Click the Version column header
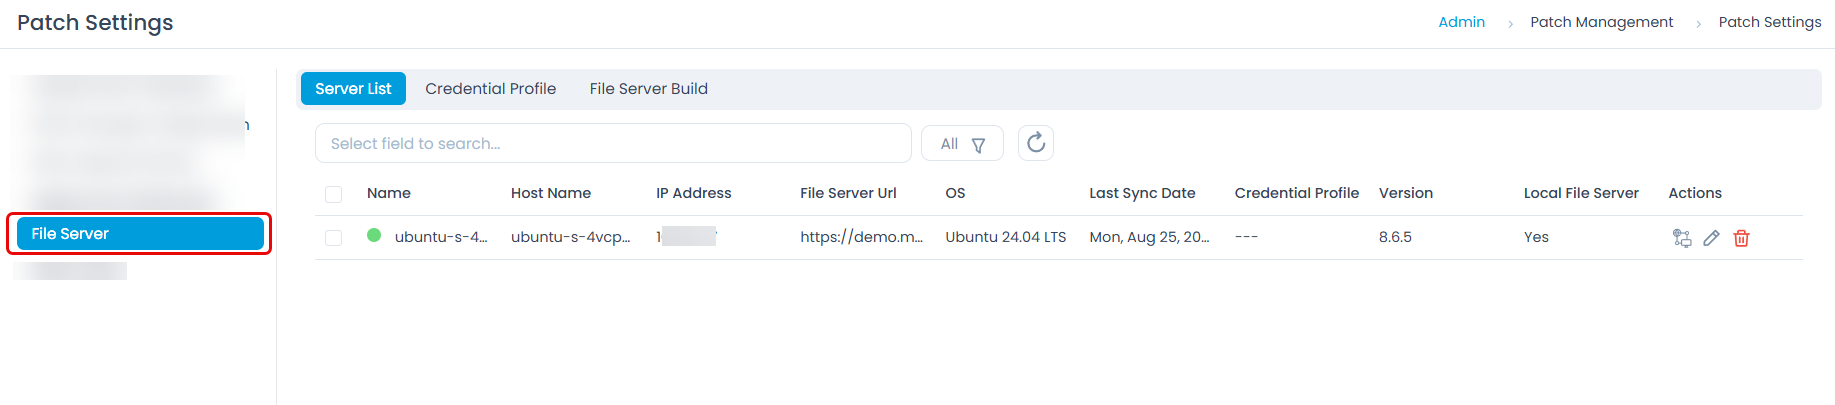This screenshot has height=405, width=1835. [x=1405, y=193]
